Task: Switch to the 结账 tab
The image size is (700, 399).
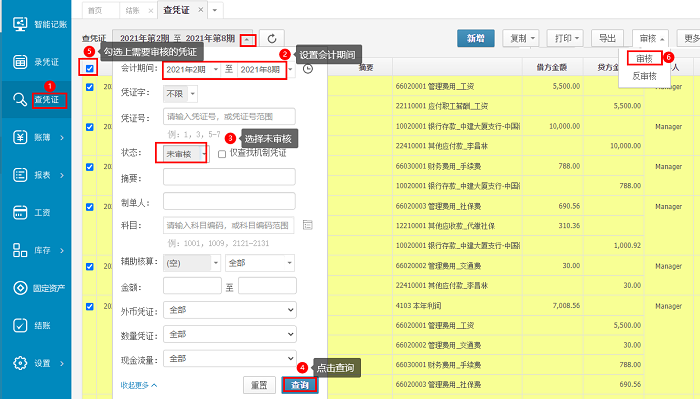Action: click(x=133, y=11)
